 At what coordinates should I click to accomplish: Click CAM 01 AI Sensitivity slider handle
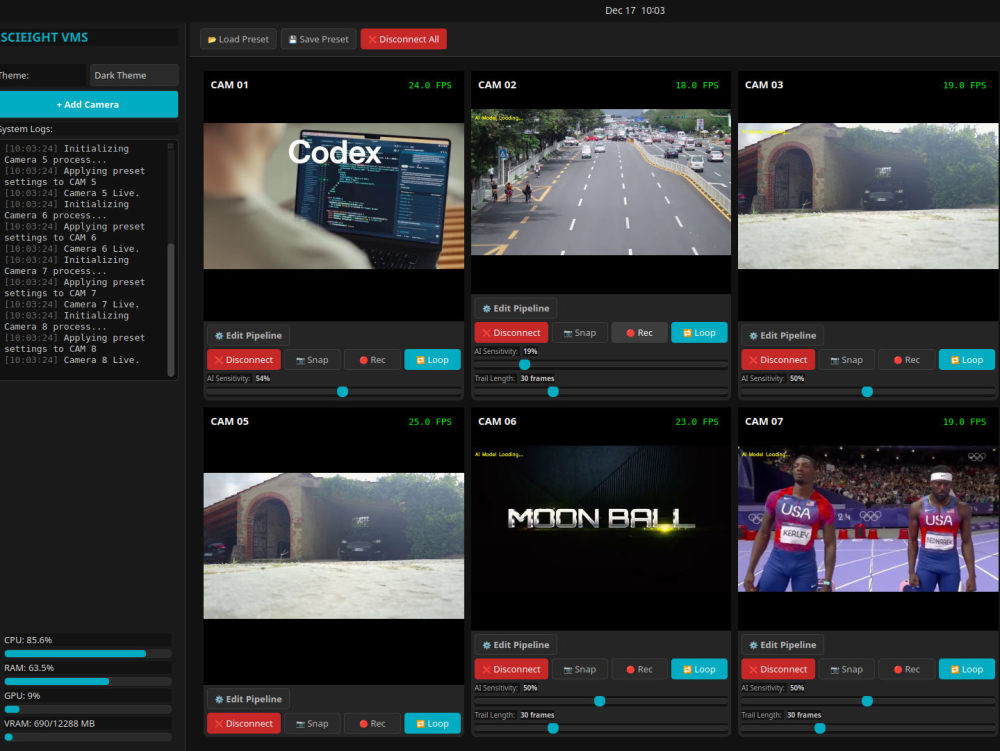pyautogui.click(x=342, y=391)
